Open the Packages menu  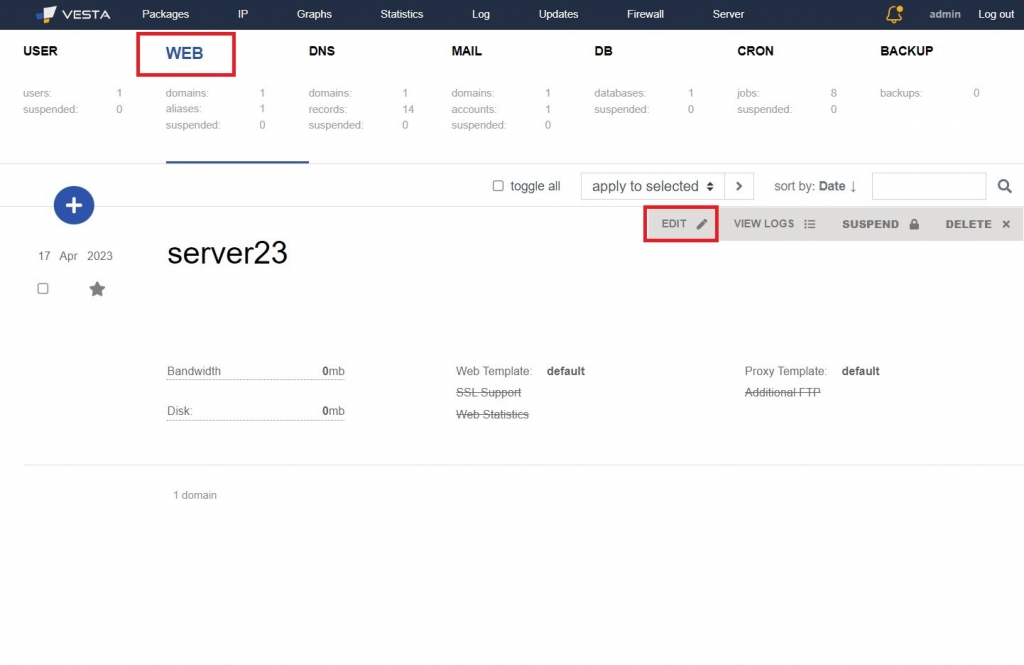(165, 14)
